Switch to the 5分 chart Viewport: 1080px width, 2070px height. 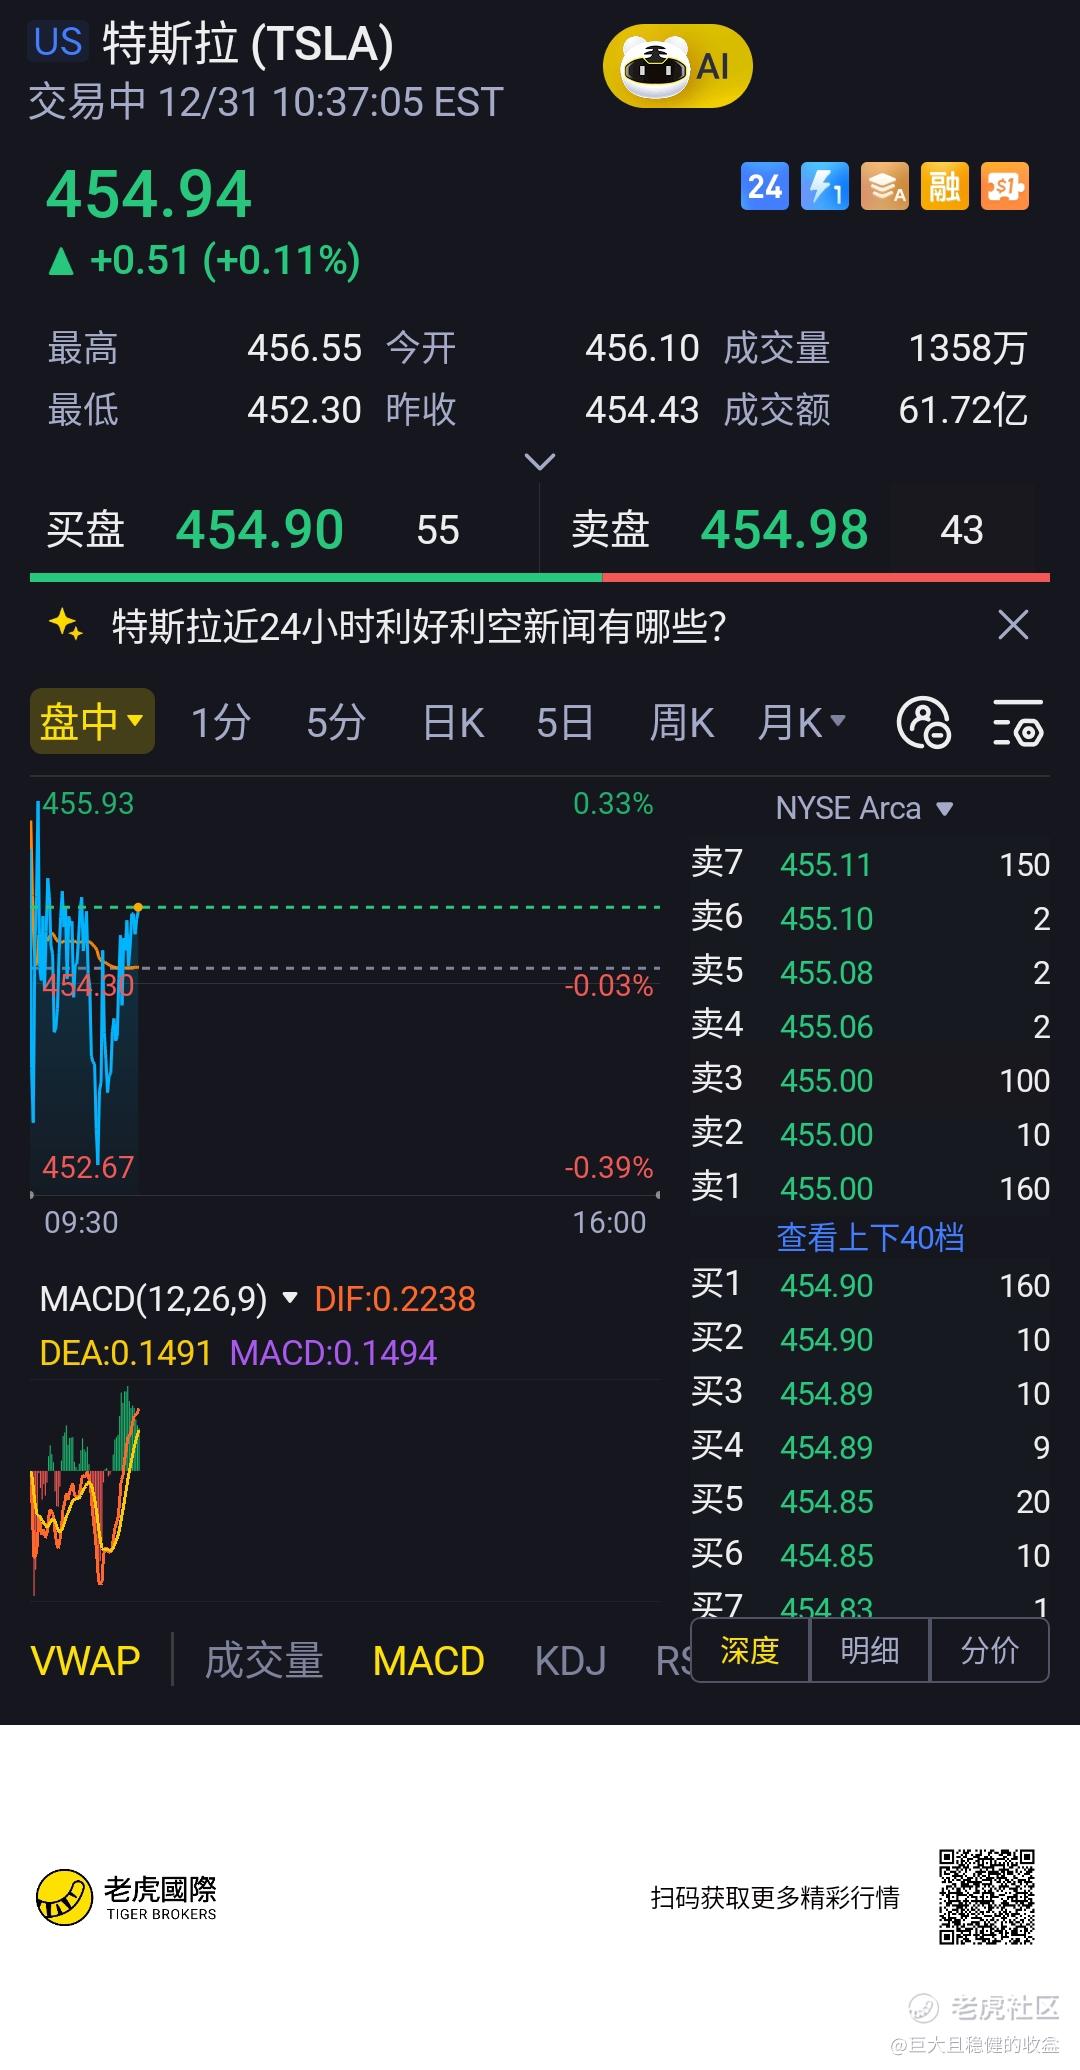coord(336,722)
